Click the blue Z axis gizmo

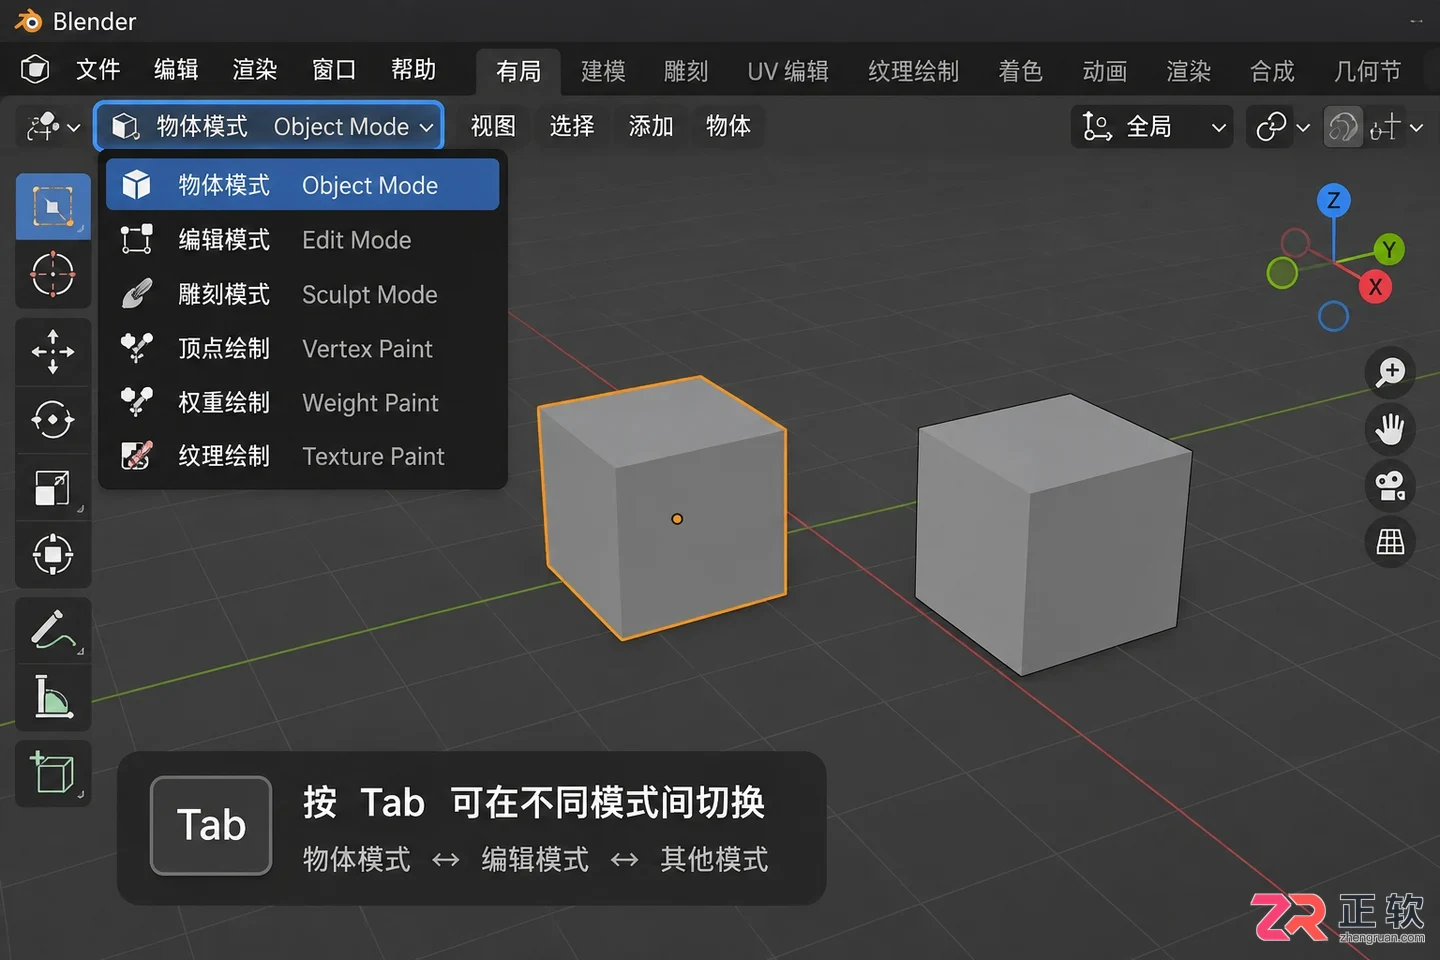coord(1333,200)
